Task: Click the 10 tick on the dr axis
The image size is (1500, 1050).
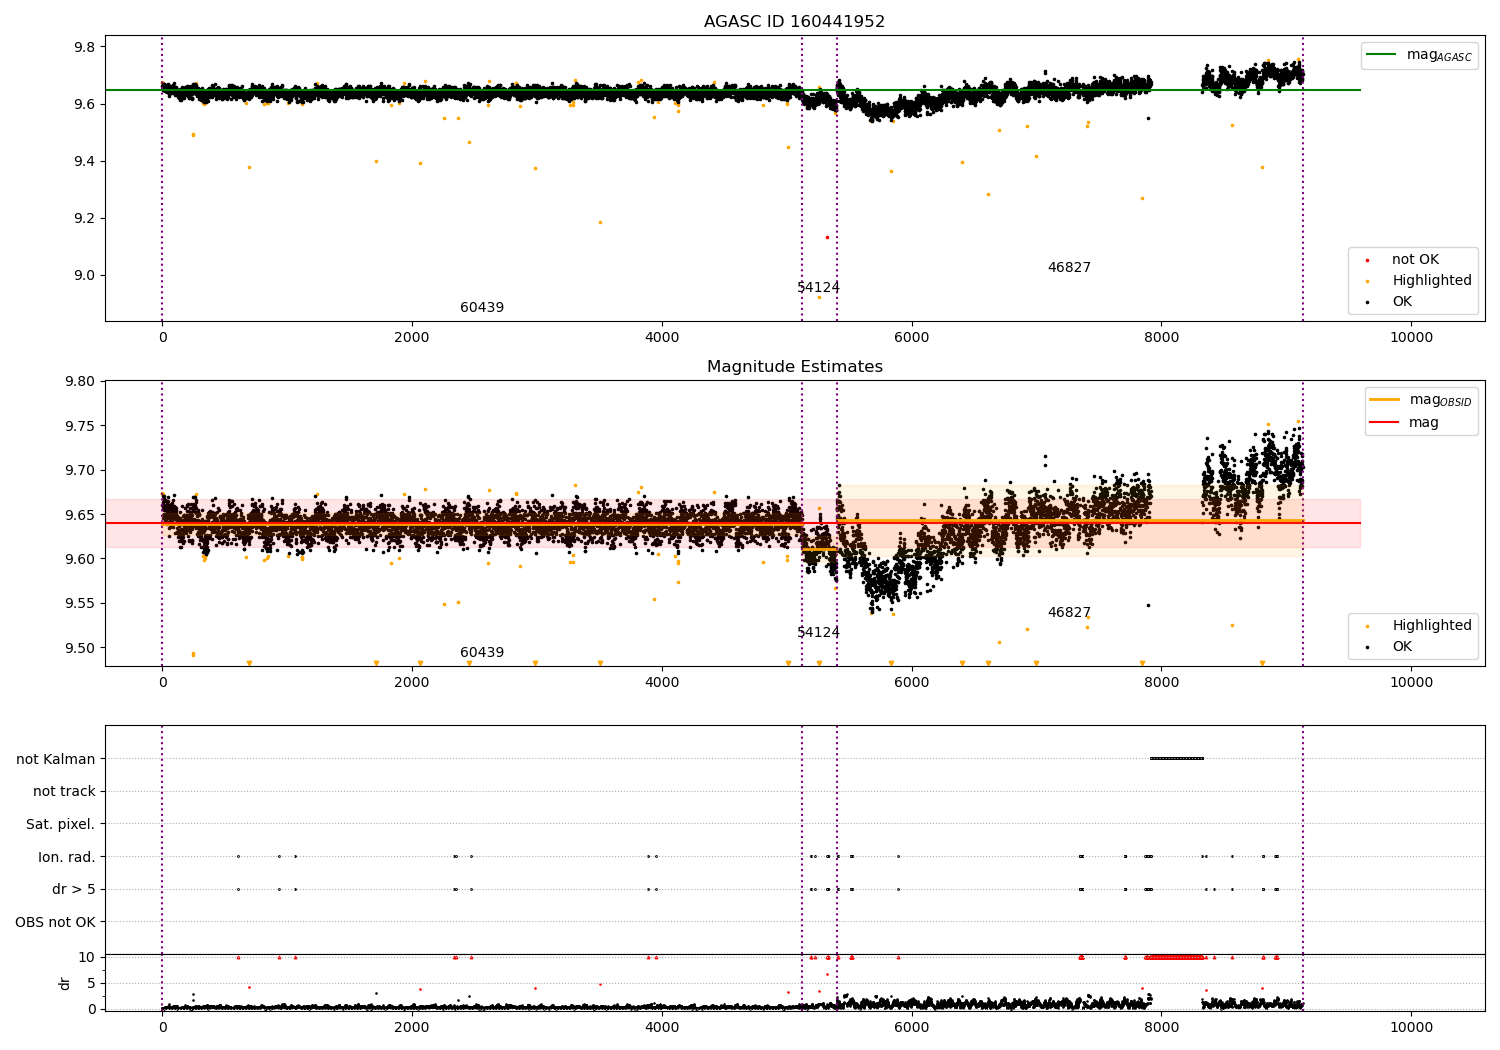Action: coord(88,957)
